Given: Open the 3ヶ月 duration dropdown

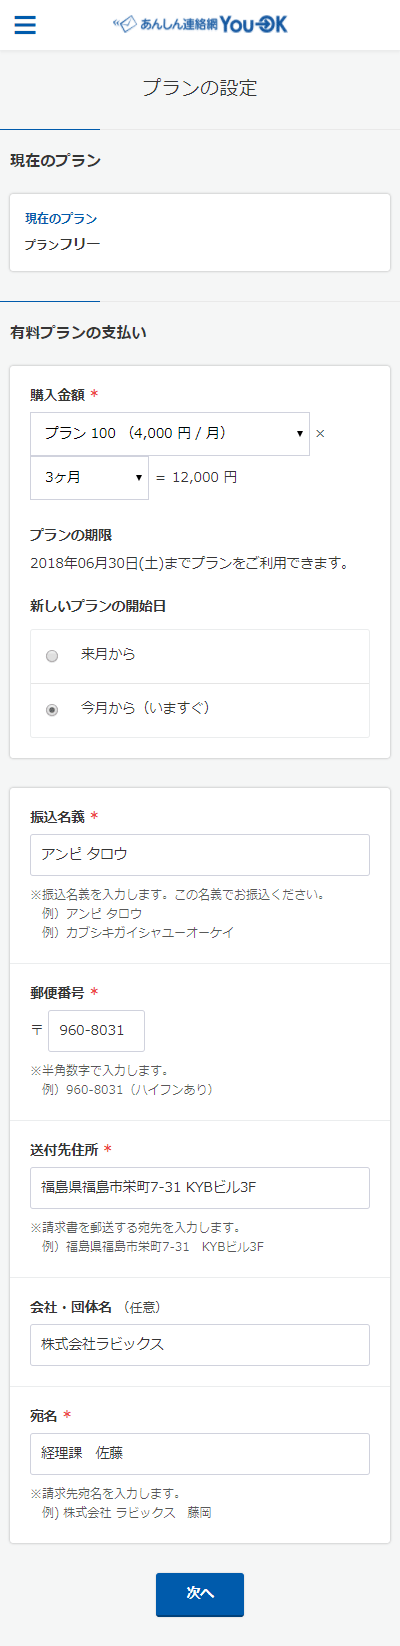Looking at the screenshot, I should tap(89, 478).
